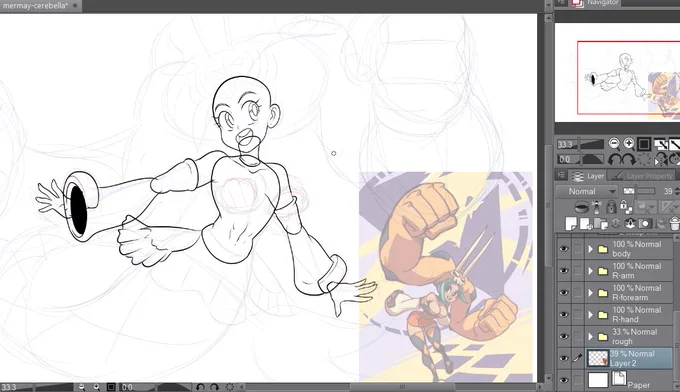The width and height of the screenshot is (680, 392).
Task: Expand the R-arm folder
Action: [591, 271]
